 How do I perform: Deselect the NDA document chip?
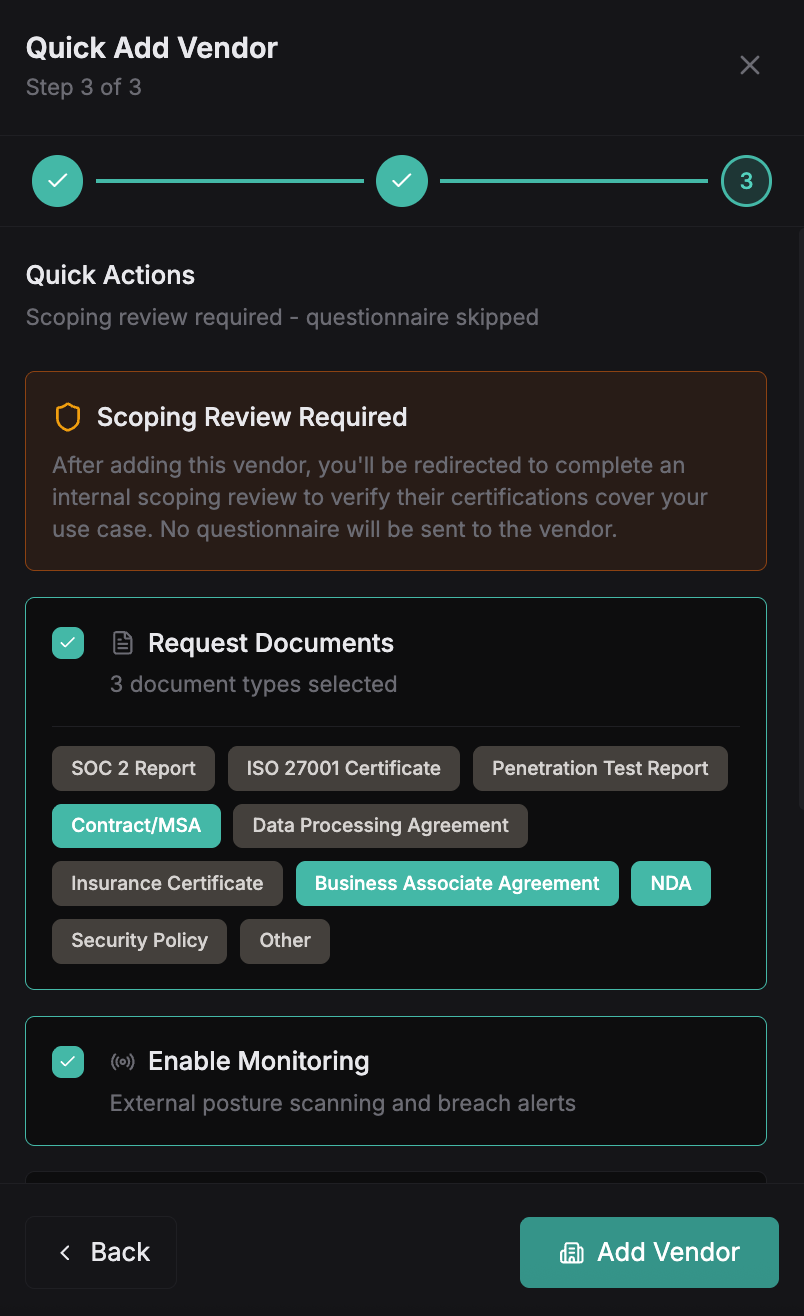(670, 883)
